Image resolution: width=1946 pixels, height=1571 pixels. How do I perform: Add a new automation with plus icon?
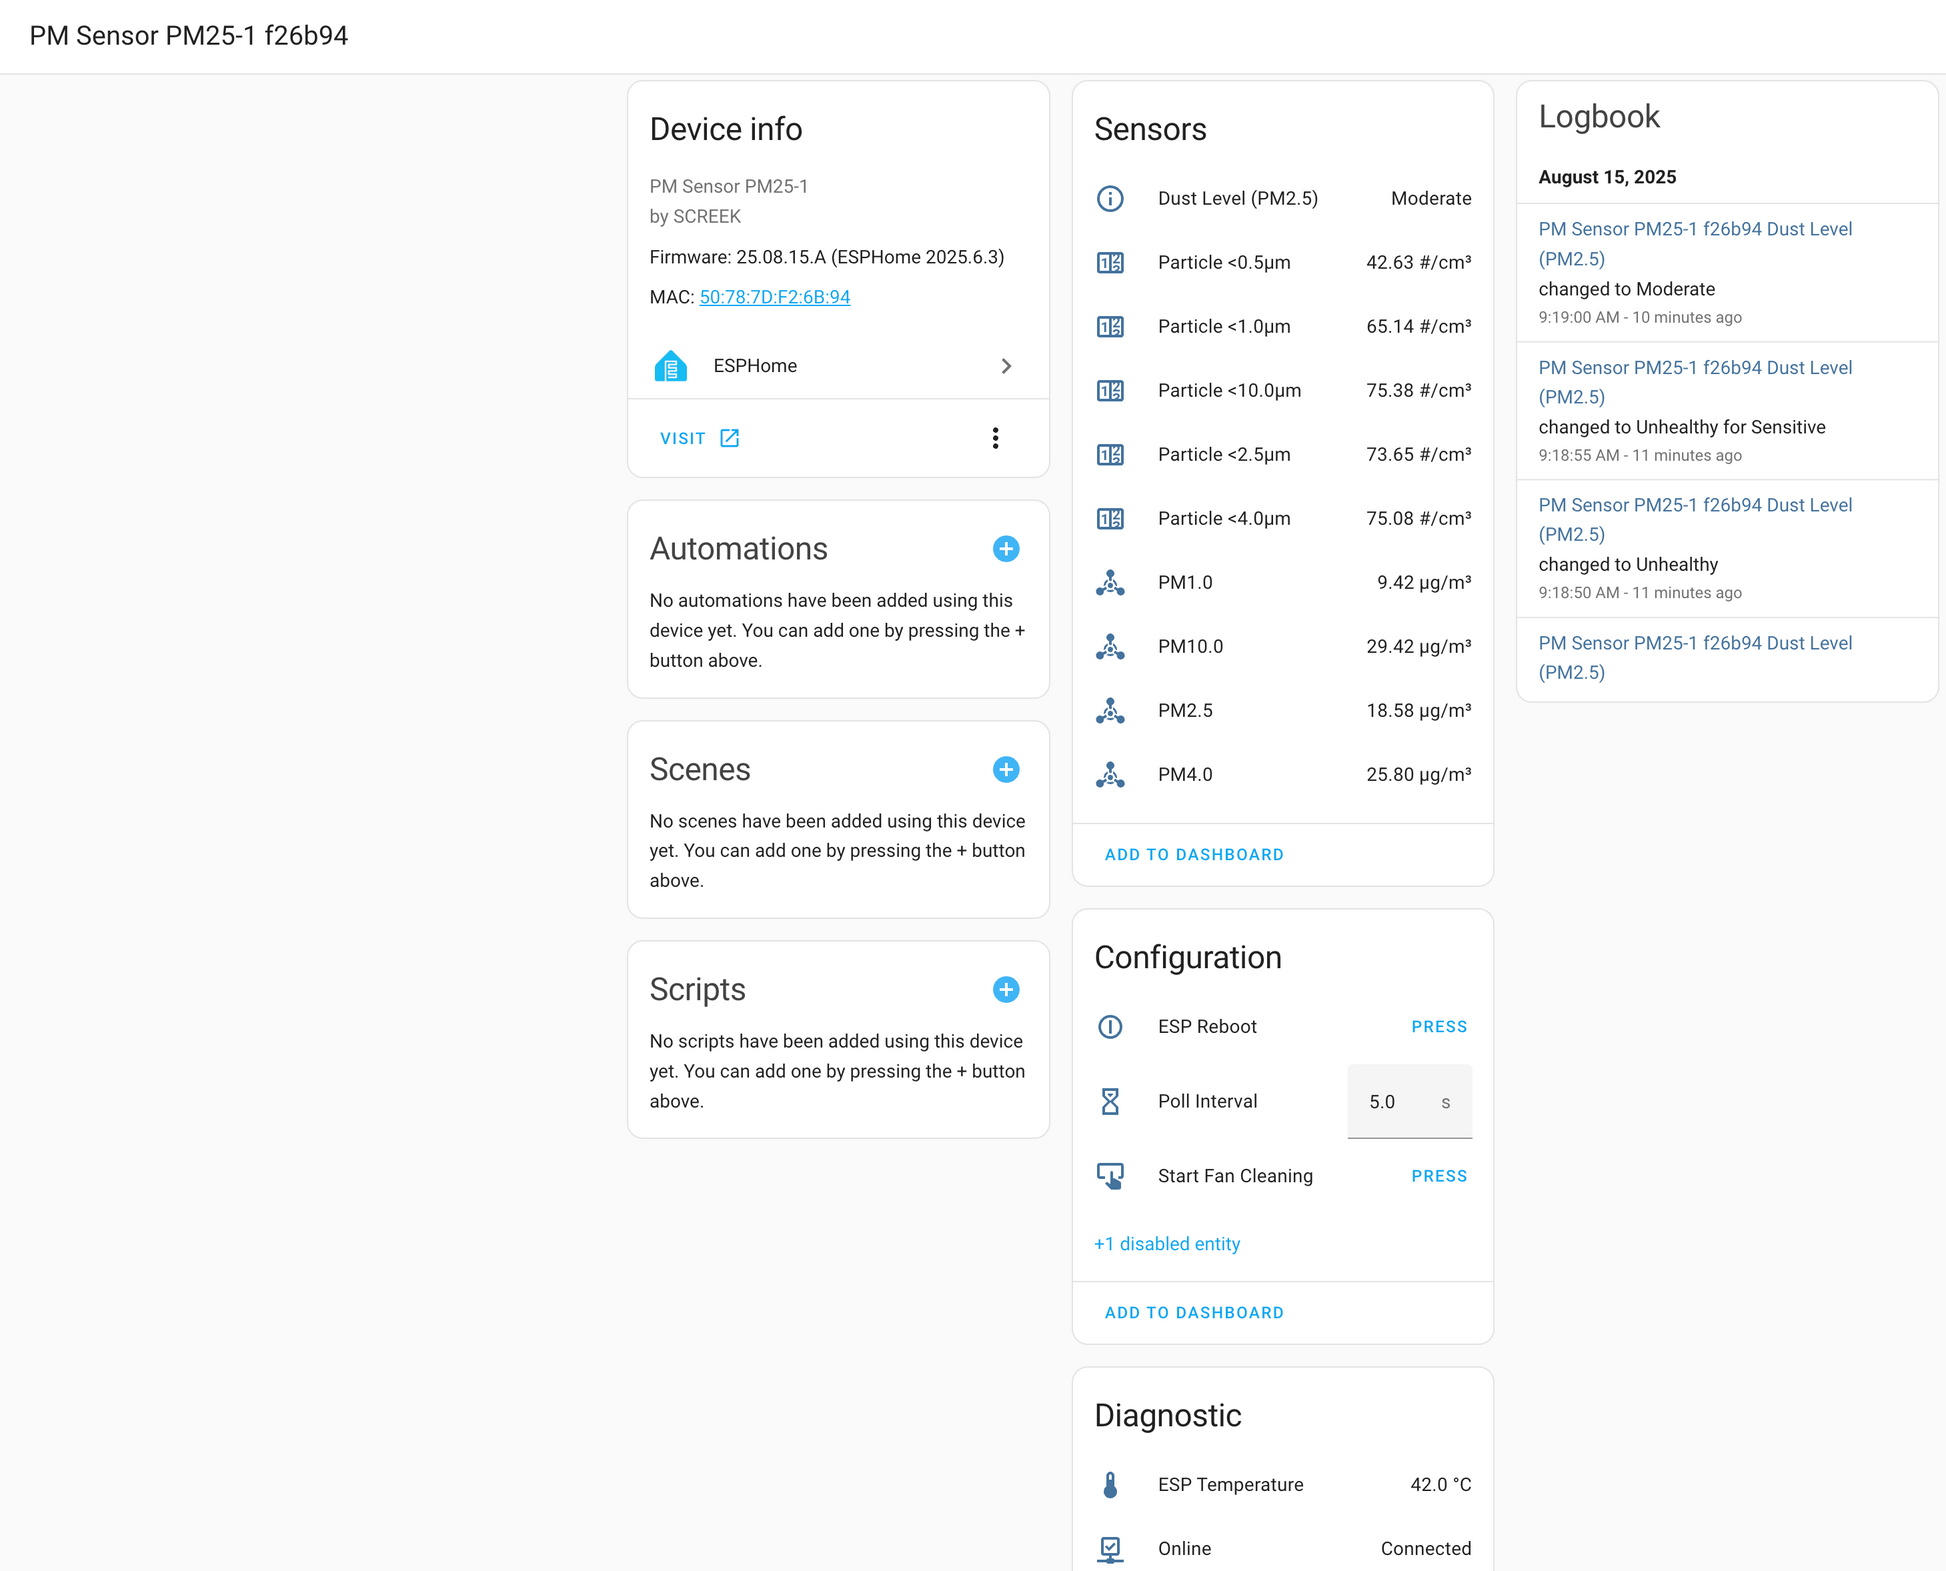1006,549
